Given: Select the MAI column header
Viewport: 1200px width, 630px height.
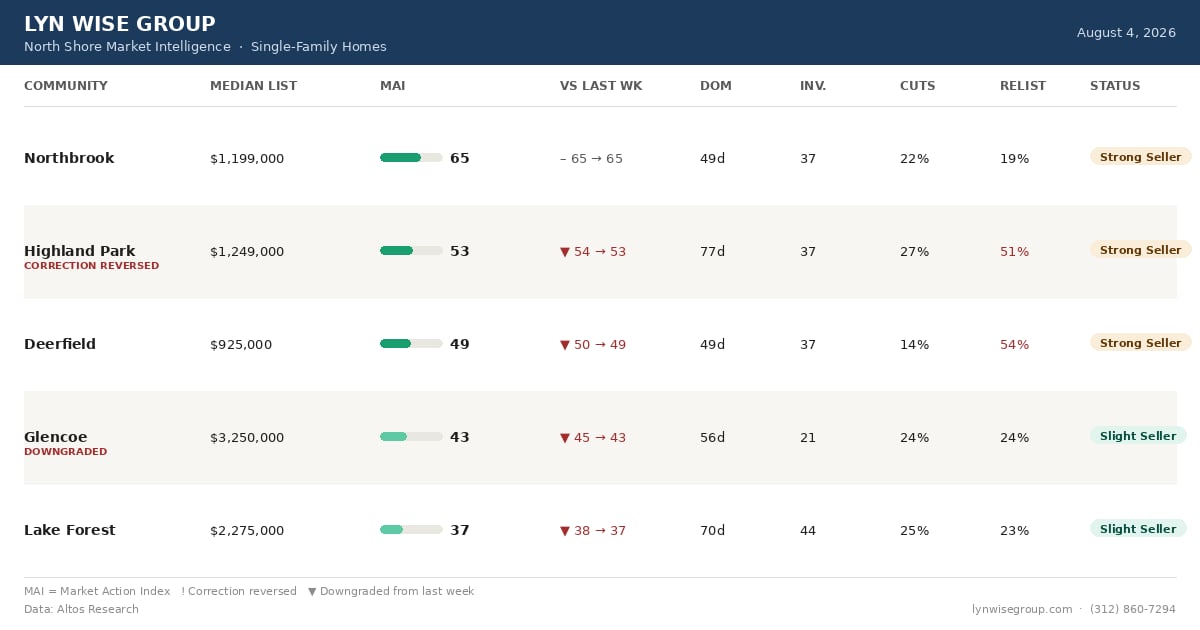Looking at the screenshot, I should [x=393, y=86].
